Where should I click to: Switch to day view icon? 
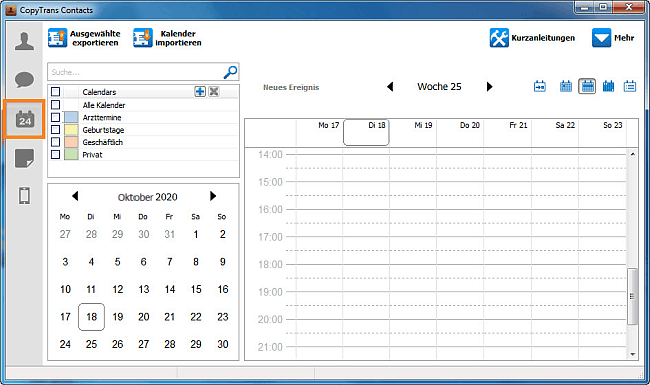(566, 87)
